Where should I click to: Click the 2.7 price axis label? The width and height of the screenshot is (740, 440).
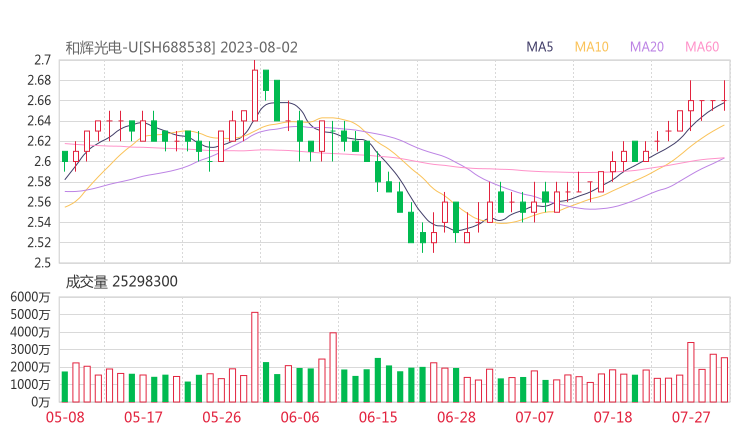coord(42,60)
